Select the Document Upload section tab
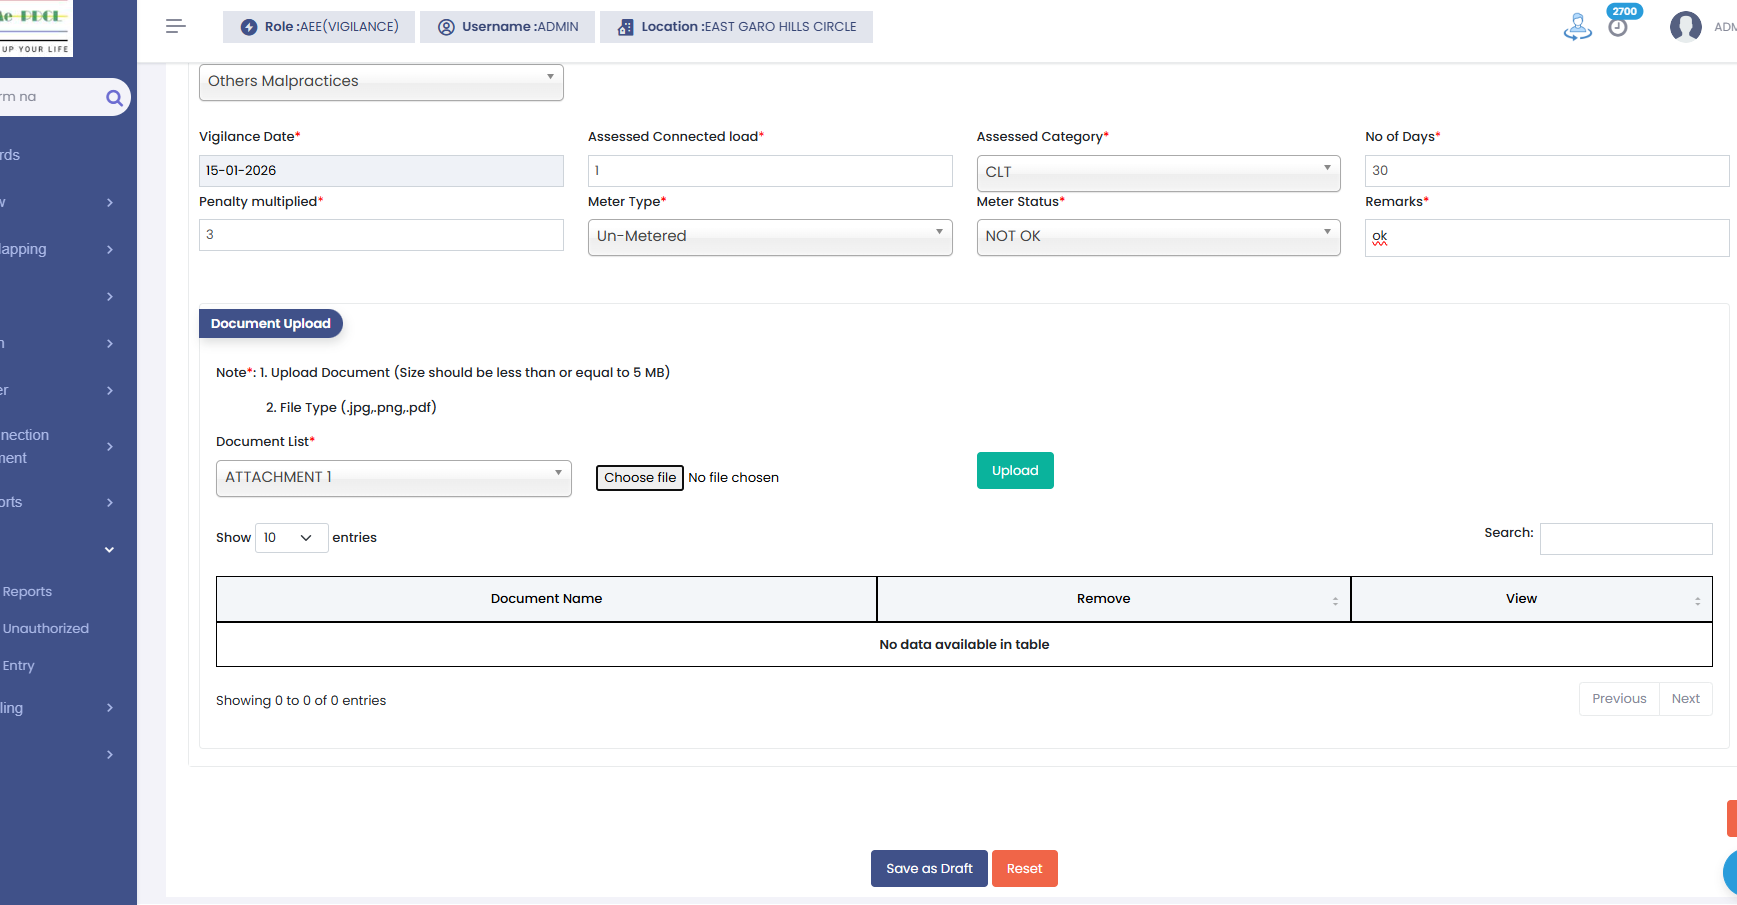1737x905 pixels. coord(271,324)
